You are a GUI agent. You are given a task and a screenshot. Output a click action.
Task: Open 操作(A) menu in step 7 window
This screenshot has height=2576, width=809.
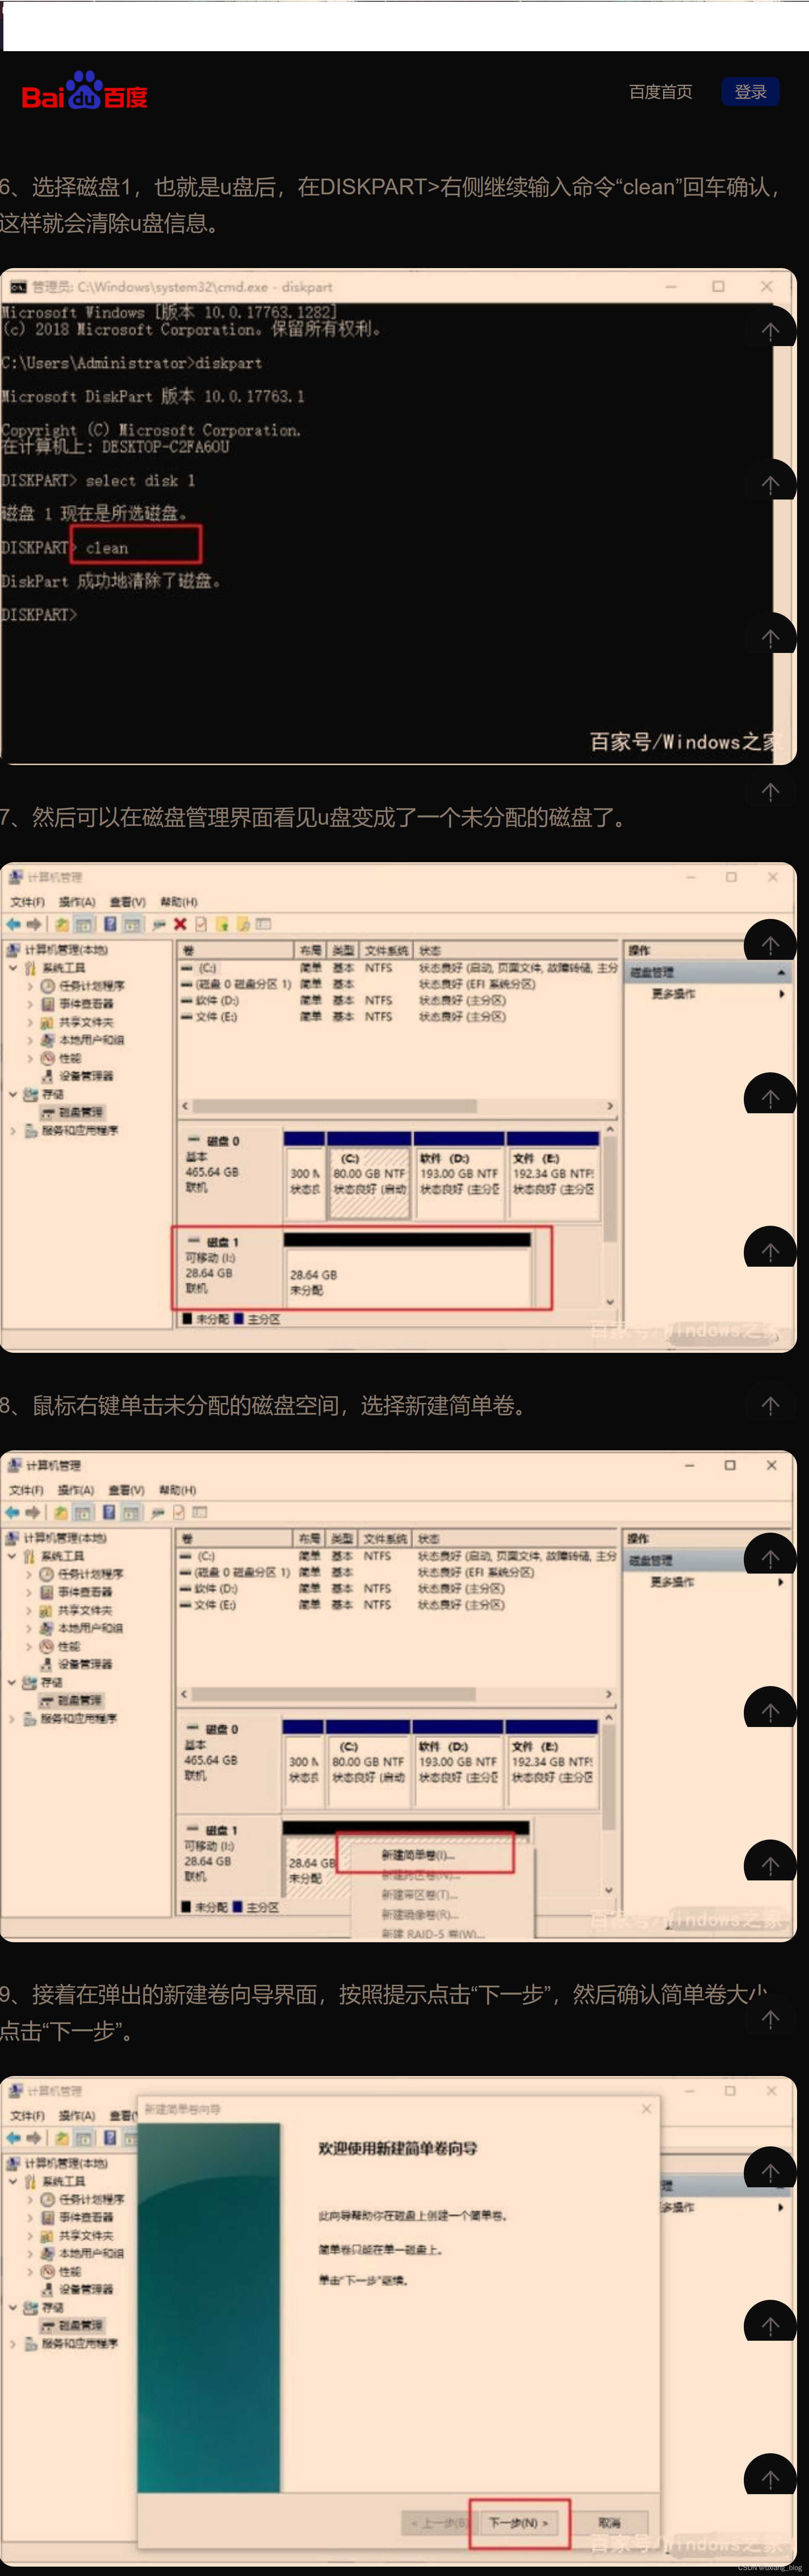(77, 901)
